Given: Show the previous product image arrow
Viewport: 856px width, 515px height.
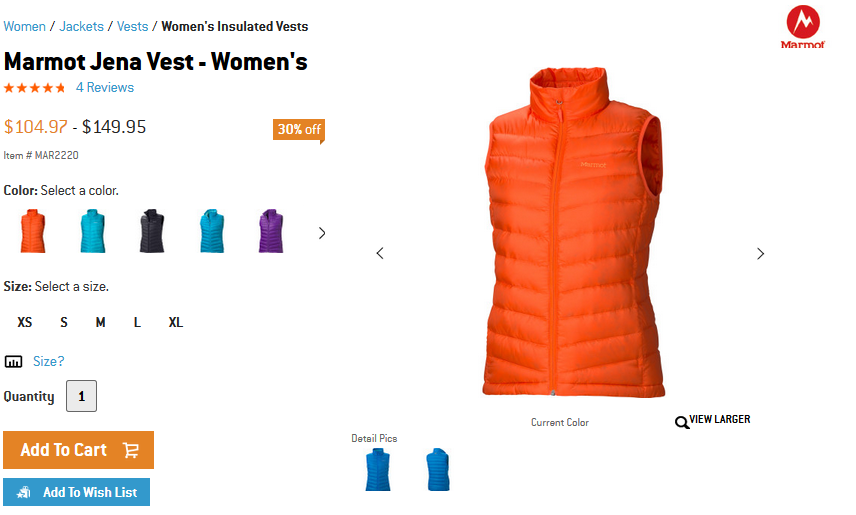Looking at the screenshot, I should (x=380, y=253).
